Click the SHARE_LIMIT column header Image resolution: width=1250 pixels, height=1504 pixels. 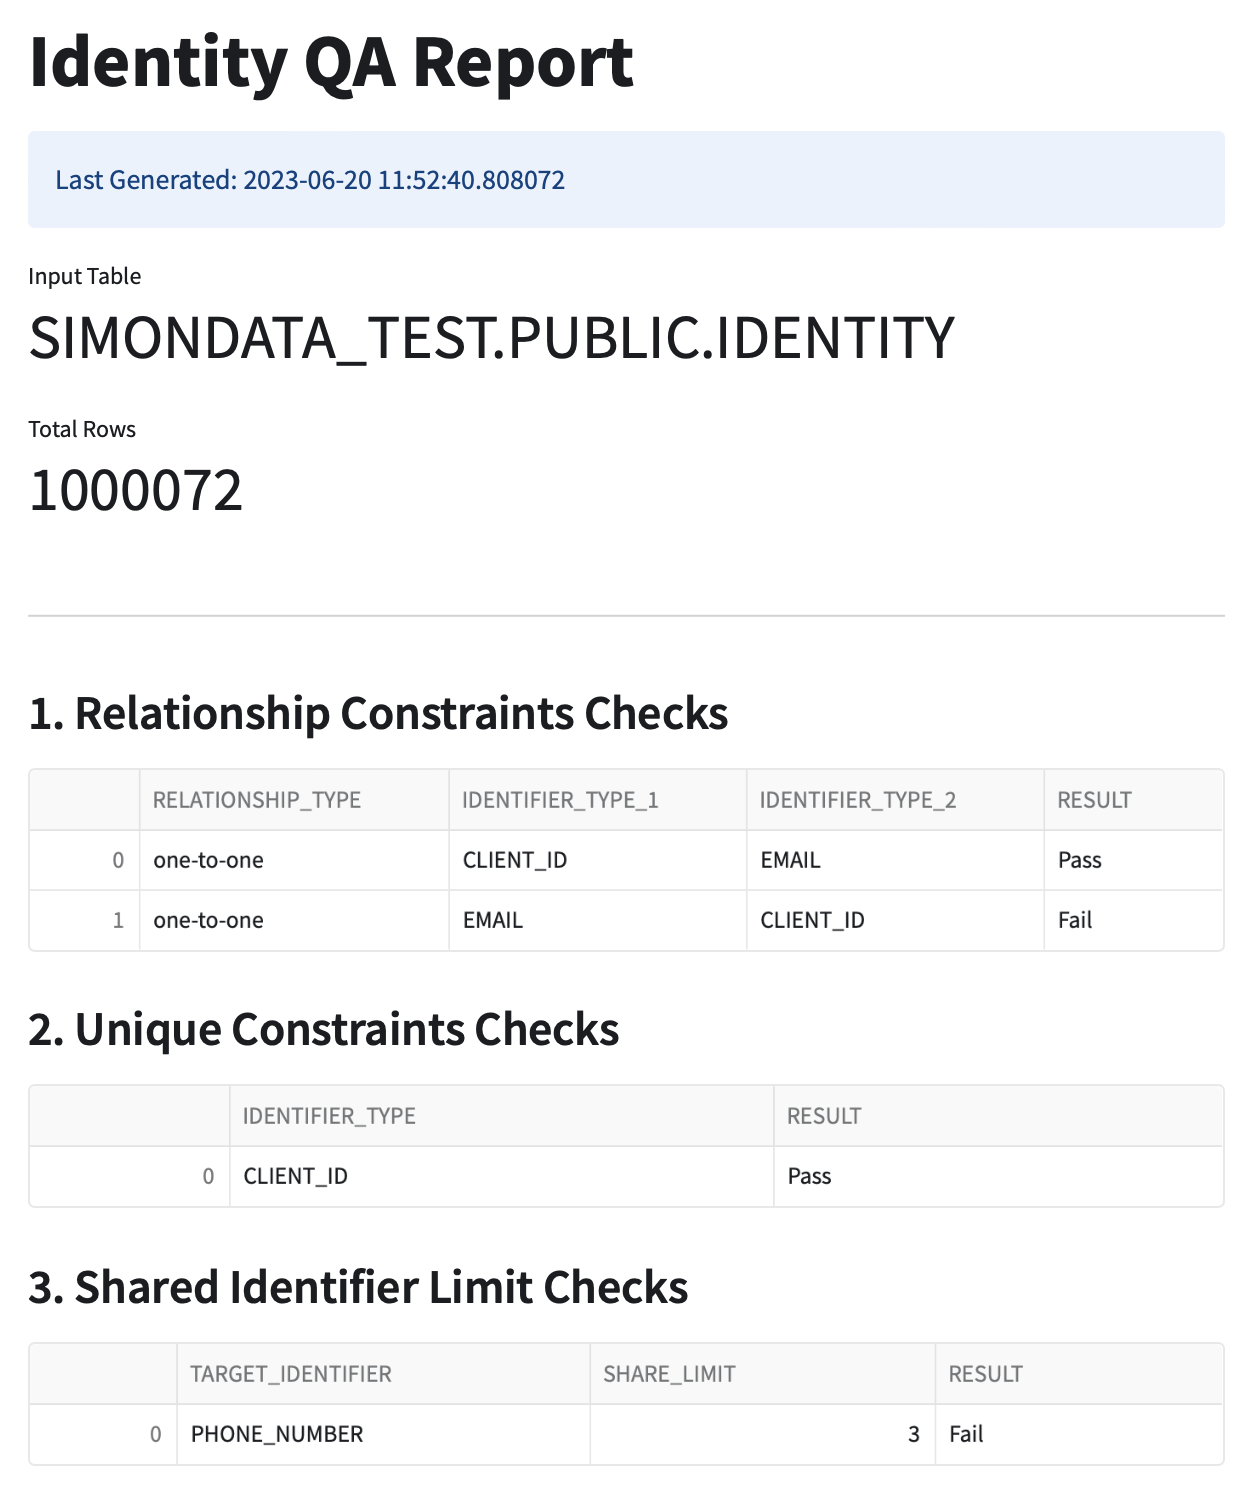[669, 1374]
